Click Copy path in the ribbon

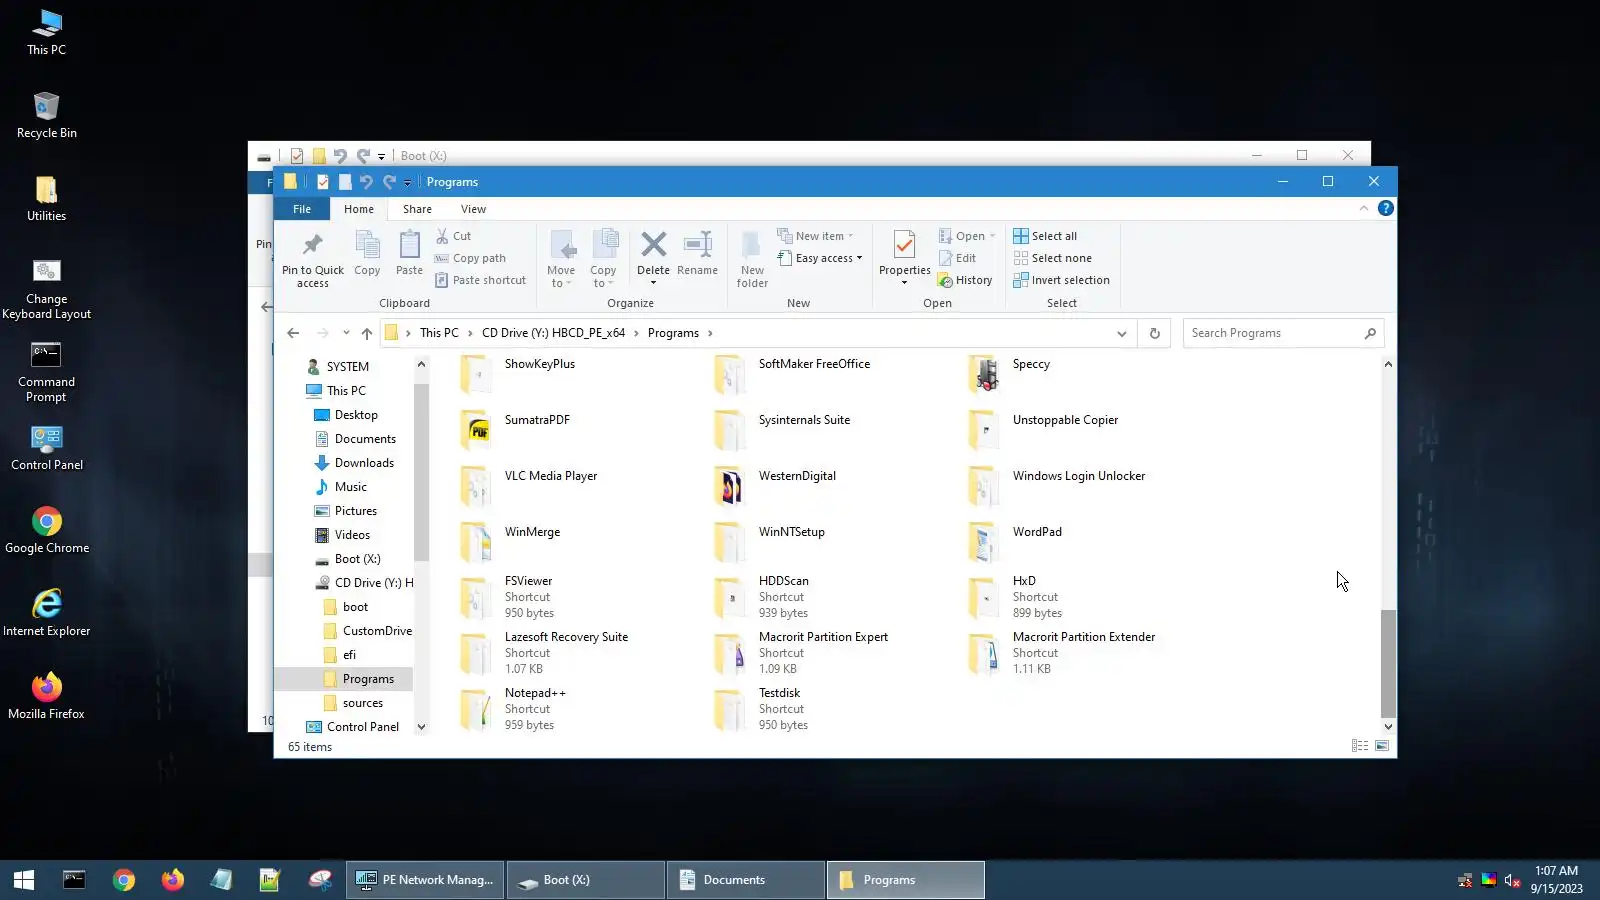pyautogui.click(x=470, y=258)
